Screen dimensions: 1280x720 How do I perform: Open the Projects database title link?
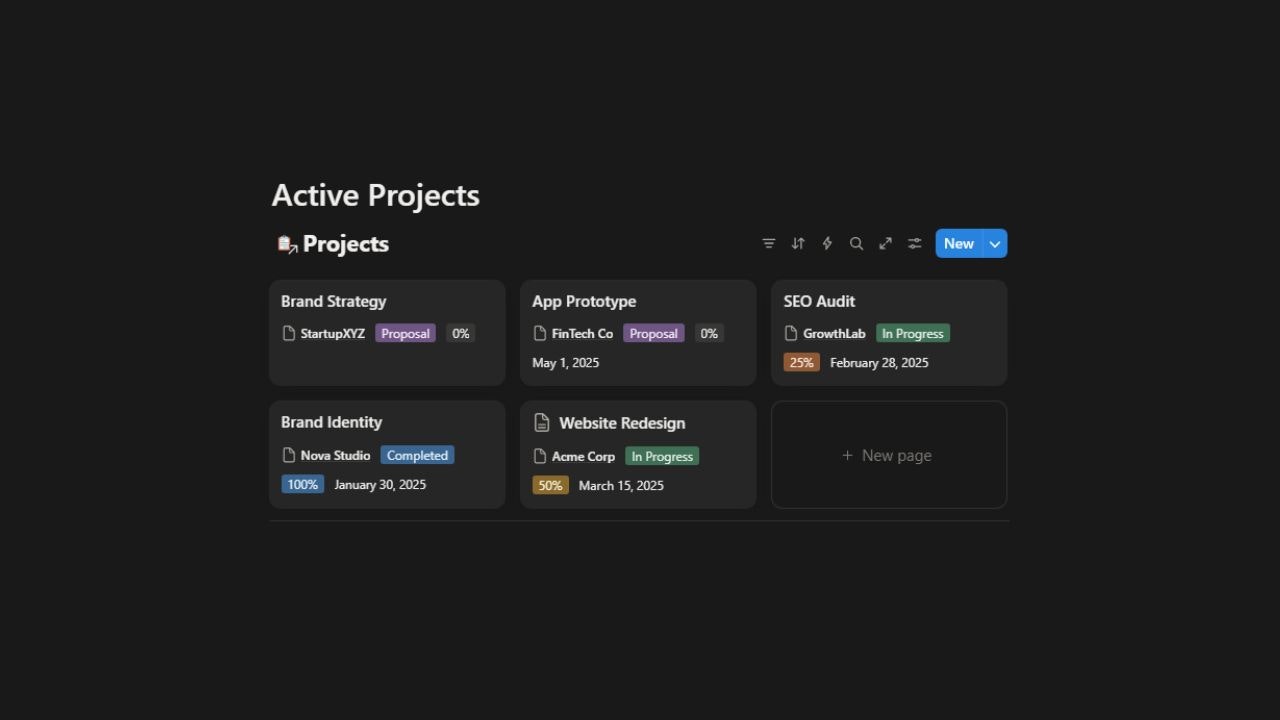coord(346,244)
